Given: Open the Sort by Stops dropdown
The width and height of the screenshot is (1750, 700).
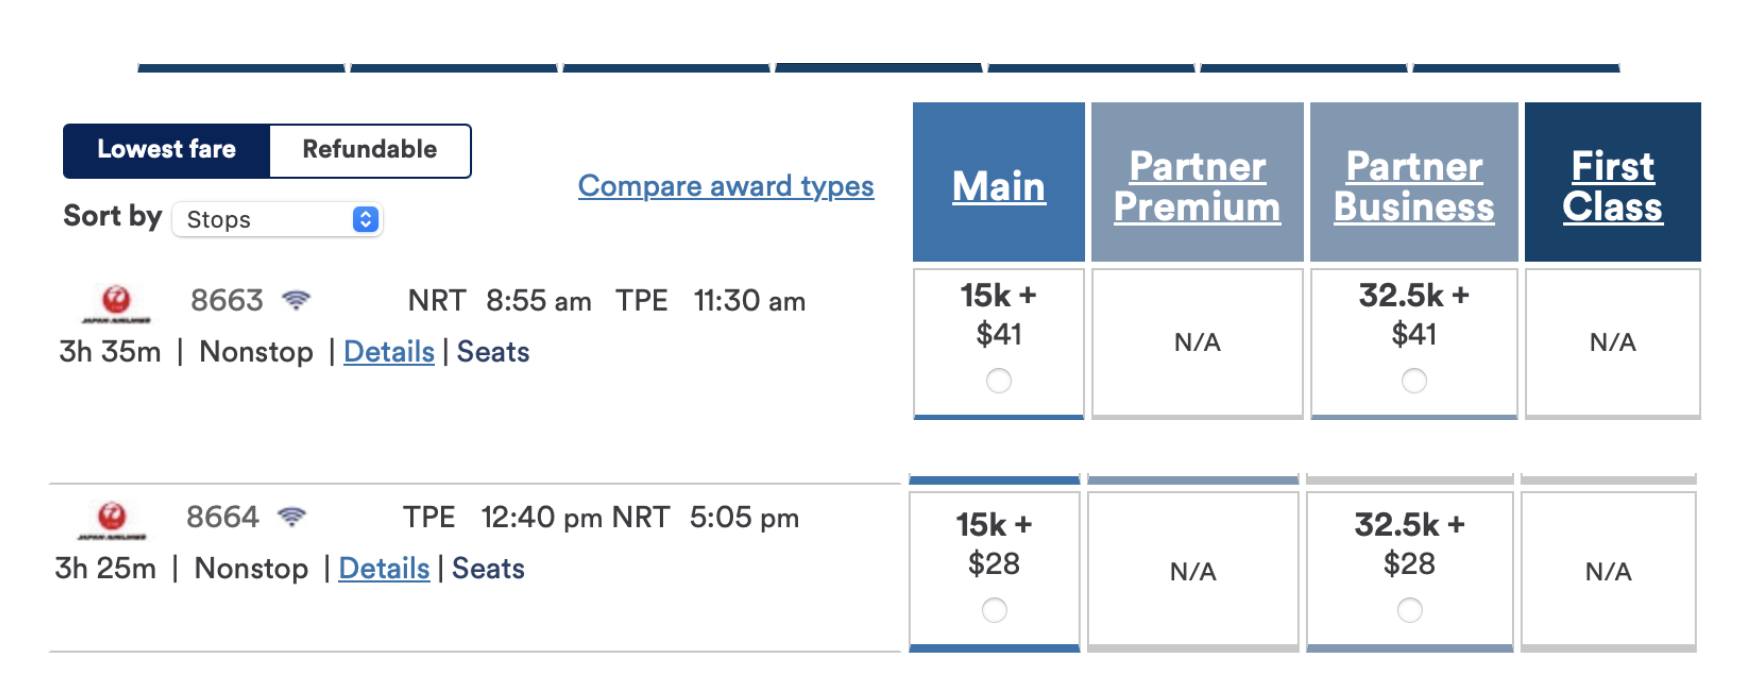Looking at the screenshot, I should point(277,220).
